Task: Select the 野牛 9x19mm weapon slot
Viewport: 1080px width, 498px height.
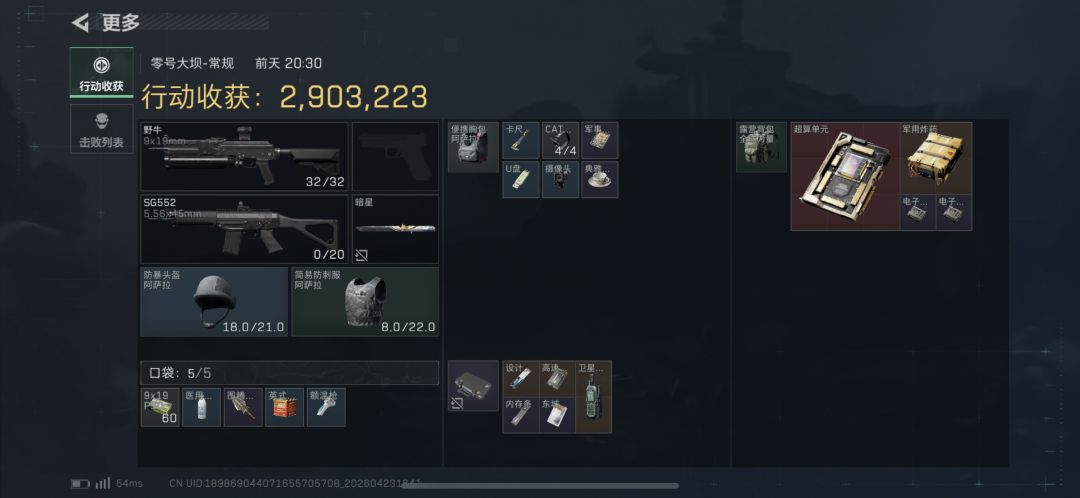Action: (x=245, y=156)
